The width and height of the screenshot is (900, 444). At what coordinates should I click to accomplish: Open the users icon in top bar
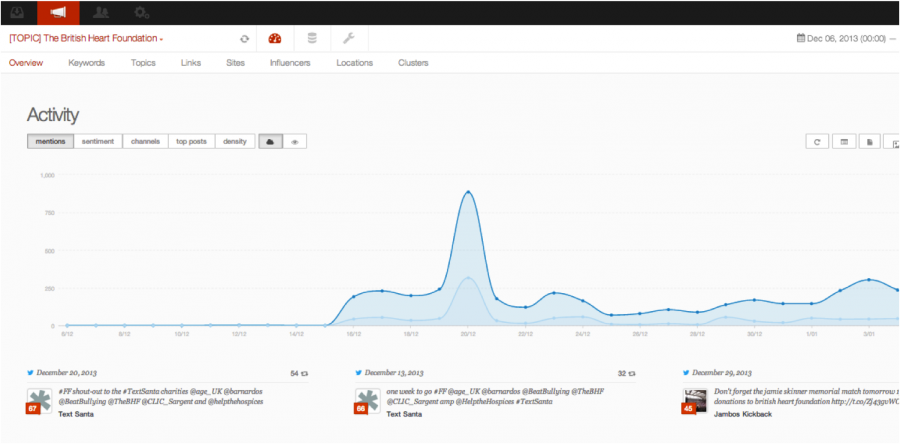pos(101,12)
